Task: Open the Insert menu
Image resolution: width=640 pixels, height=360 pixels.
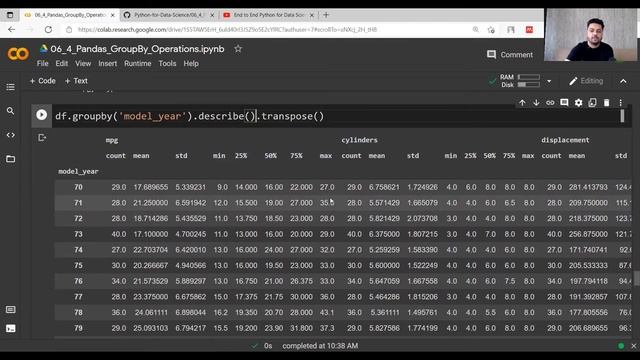Action: [x=107, y=64]
